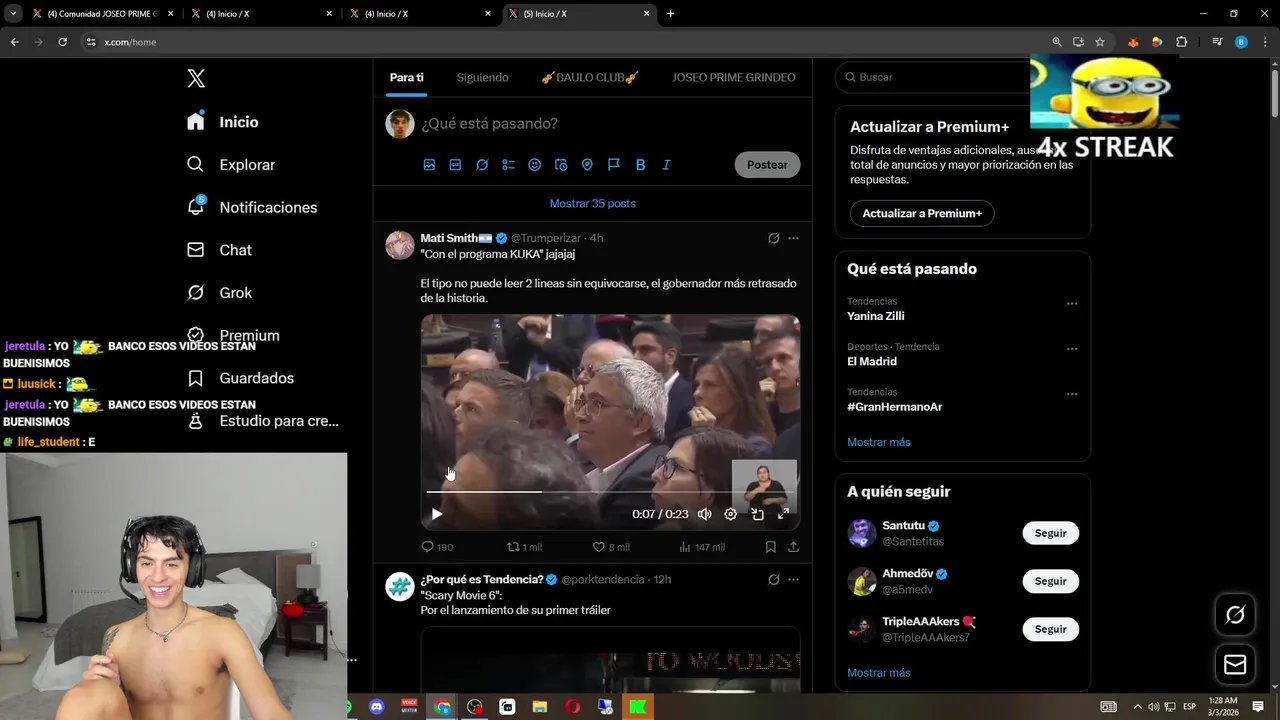The image size is (1280, 720).
Task: Repost Mati Smith's post, 1 mil
Action: point(524,547)
